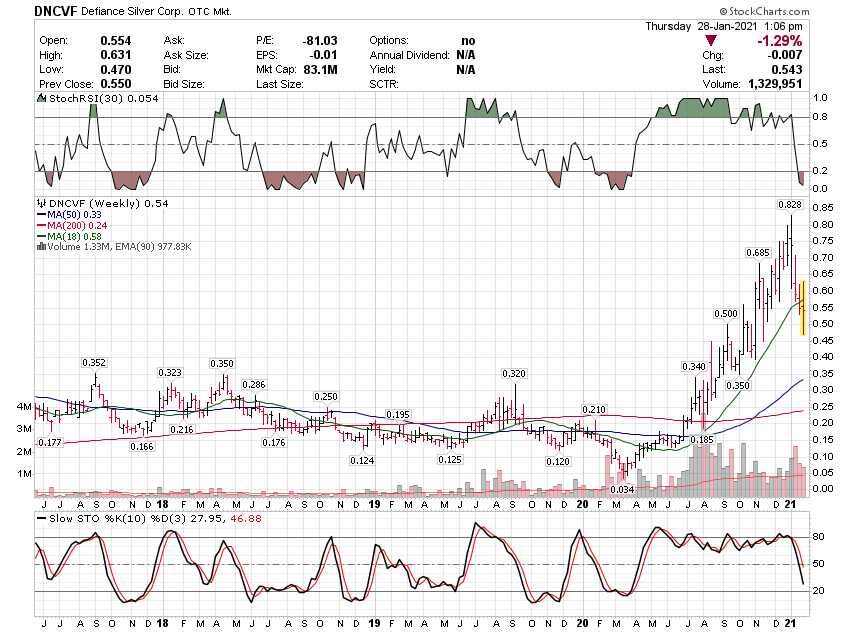Click the 0.828 peak price label
This screenshot has height=633, width=850.
click(x=790, y=204)
